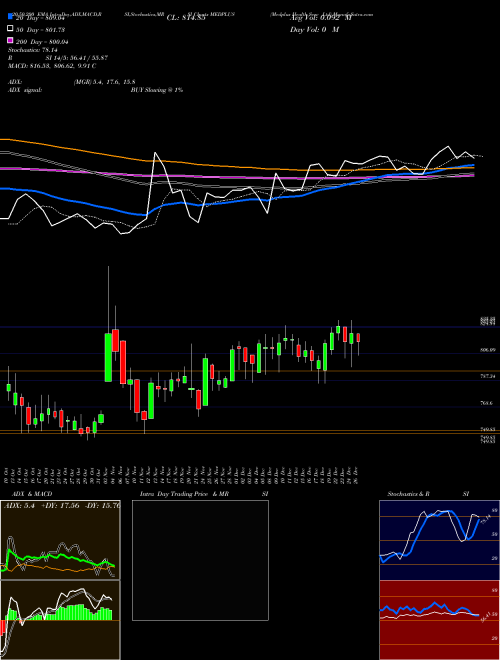Click the blue 20 Day legend swatch
Viewport: 500px width, 660px height.
pos(10,16)
